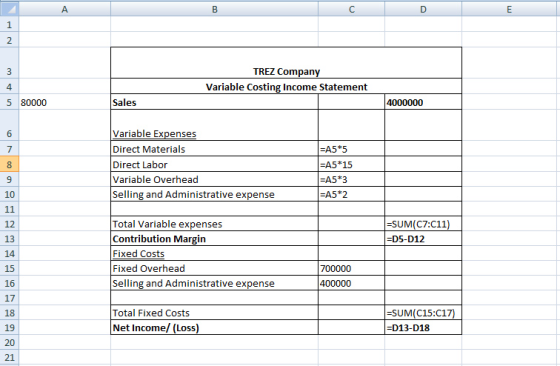
Task: Select the Net Income/ (Loss) cell
Action: click(214, 327)
